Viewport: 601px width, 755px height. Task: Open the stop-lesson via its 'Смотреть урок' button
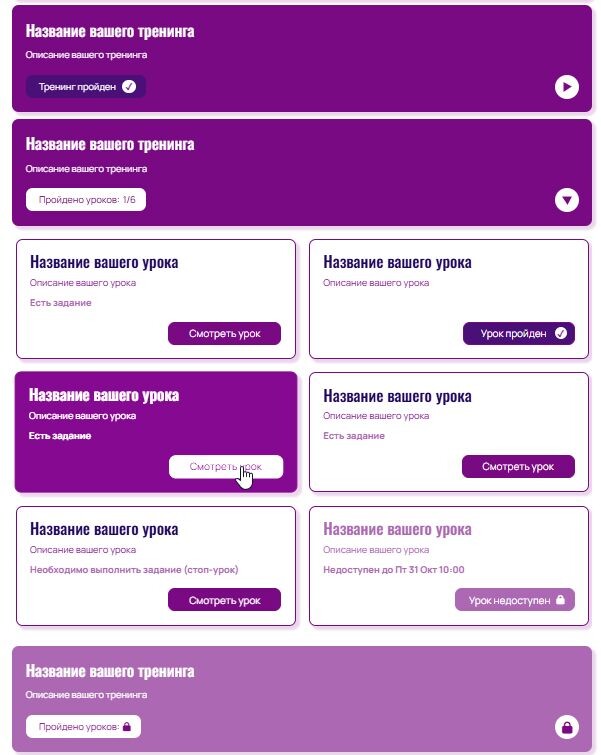pos(224,600)
